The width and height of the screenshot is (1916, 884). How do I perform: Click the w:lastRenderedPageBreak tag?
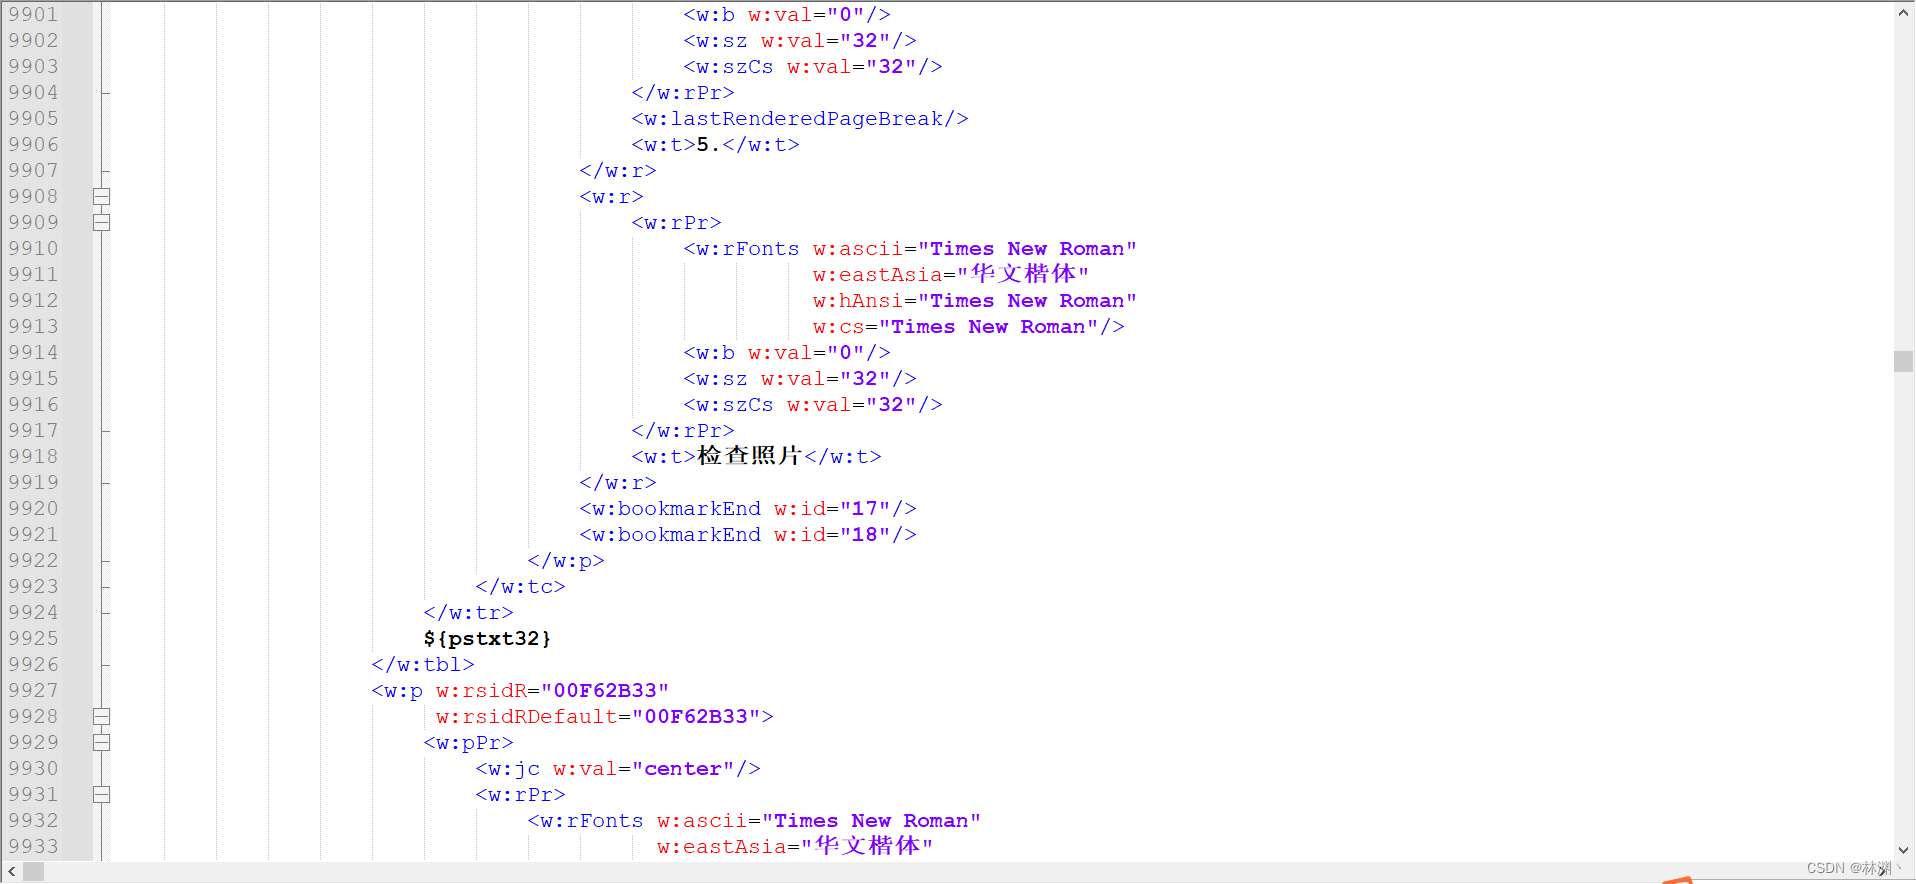pos(800,119)
